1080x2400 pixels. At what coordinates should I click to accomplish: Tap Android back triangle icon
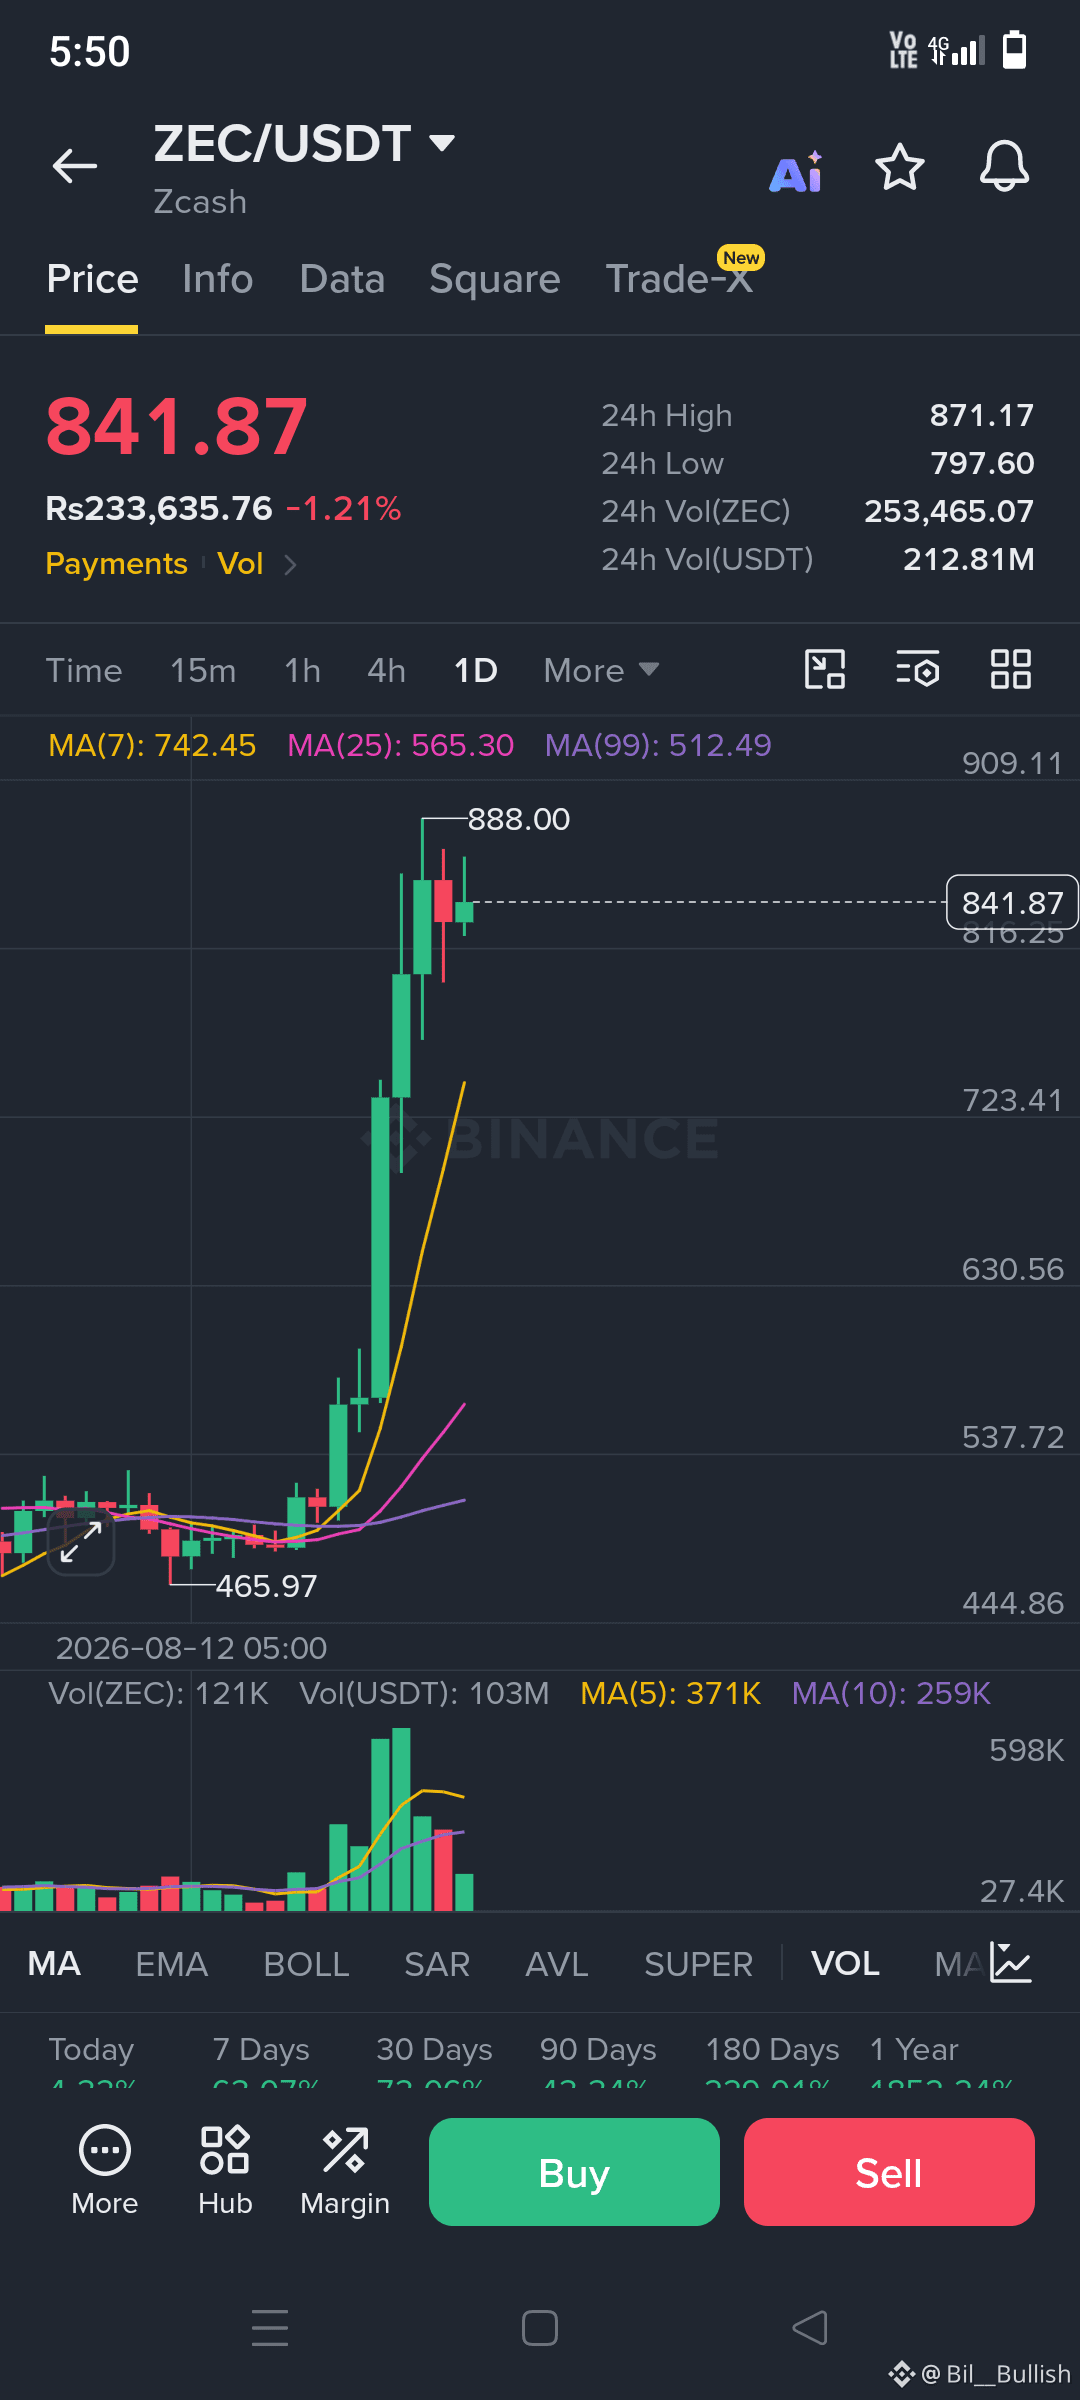click(x=810, y=2328)
